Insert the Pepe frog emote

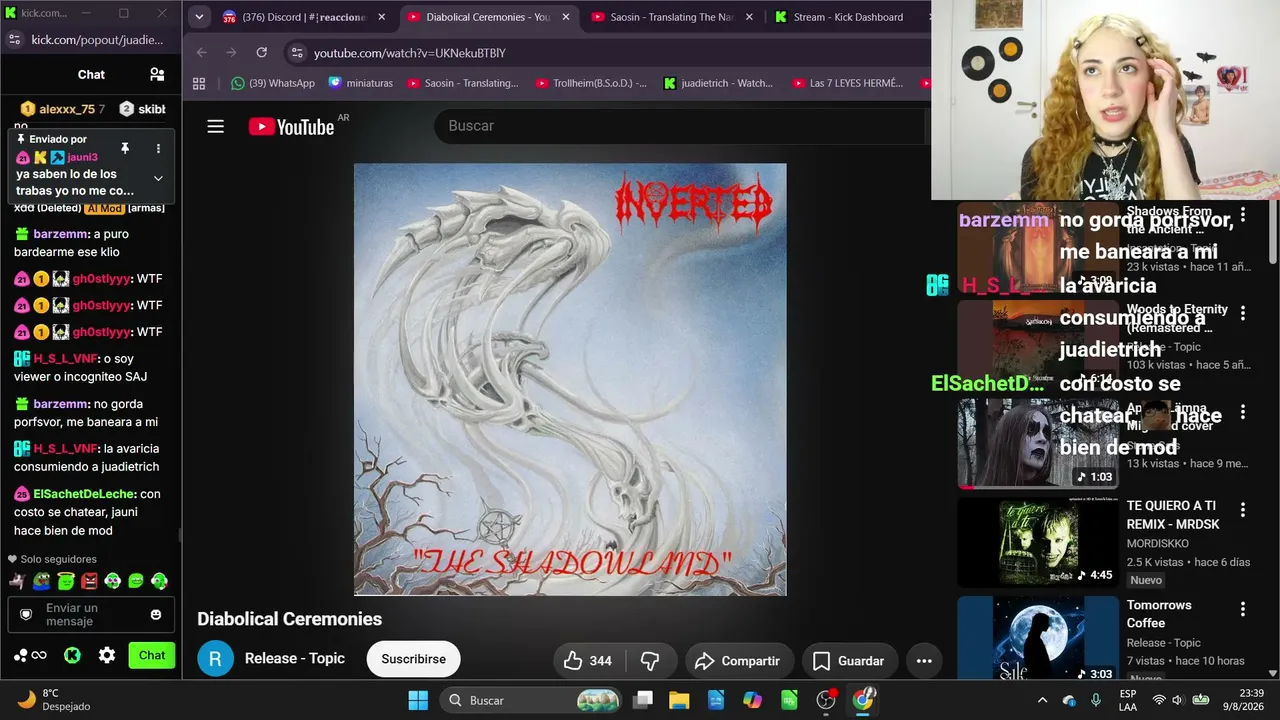tap(41, 581)
